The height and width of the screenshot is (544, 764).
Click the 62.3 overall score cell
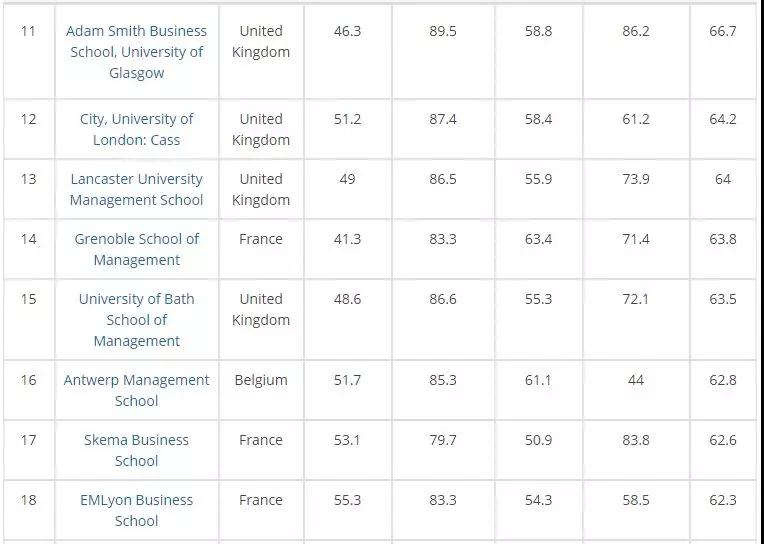coord(722,500)
